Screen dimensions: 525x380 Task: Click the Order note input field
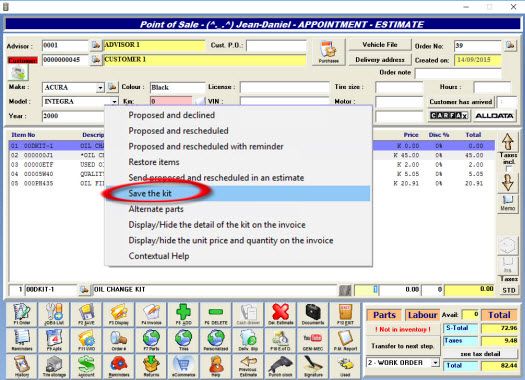pyautogui.click(x=458, y=73)
